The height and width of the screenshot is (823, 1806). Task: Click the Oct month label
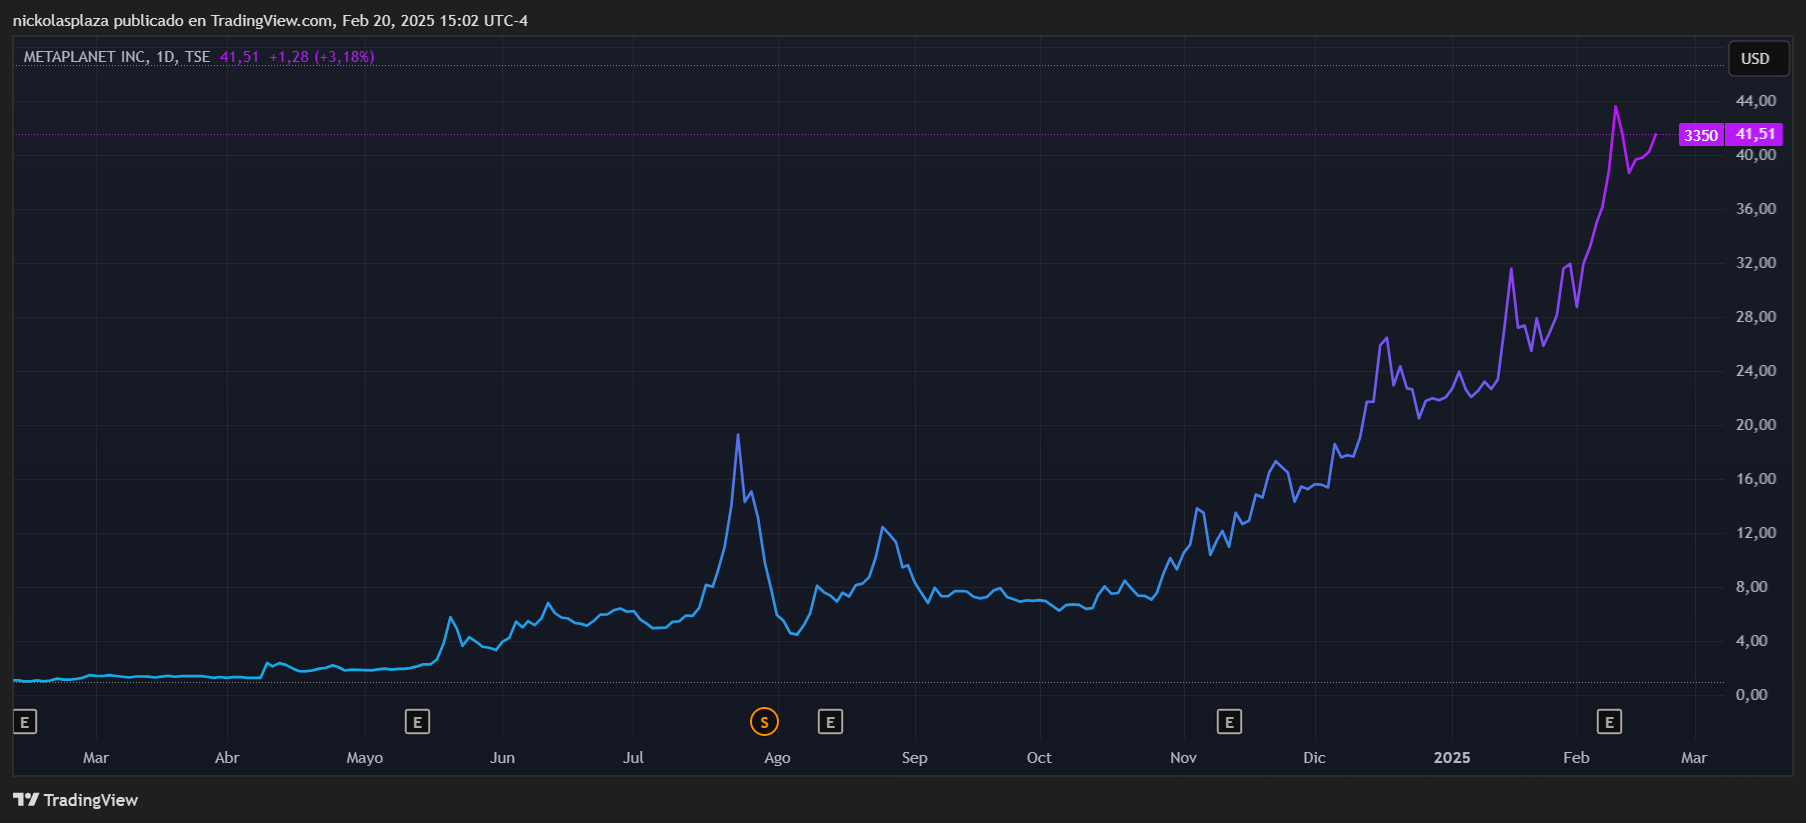(1039, 758)
